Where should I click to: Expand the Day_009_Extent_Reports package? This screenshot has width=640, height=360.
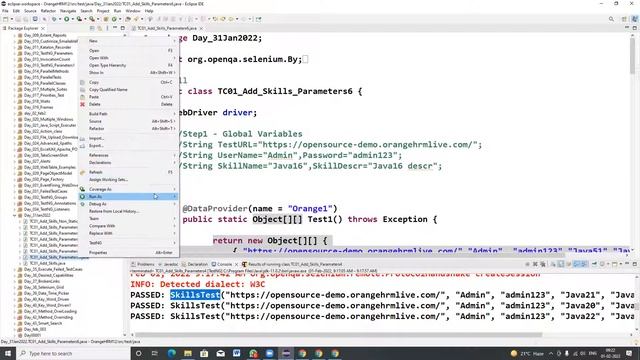tap(15, 36)
